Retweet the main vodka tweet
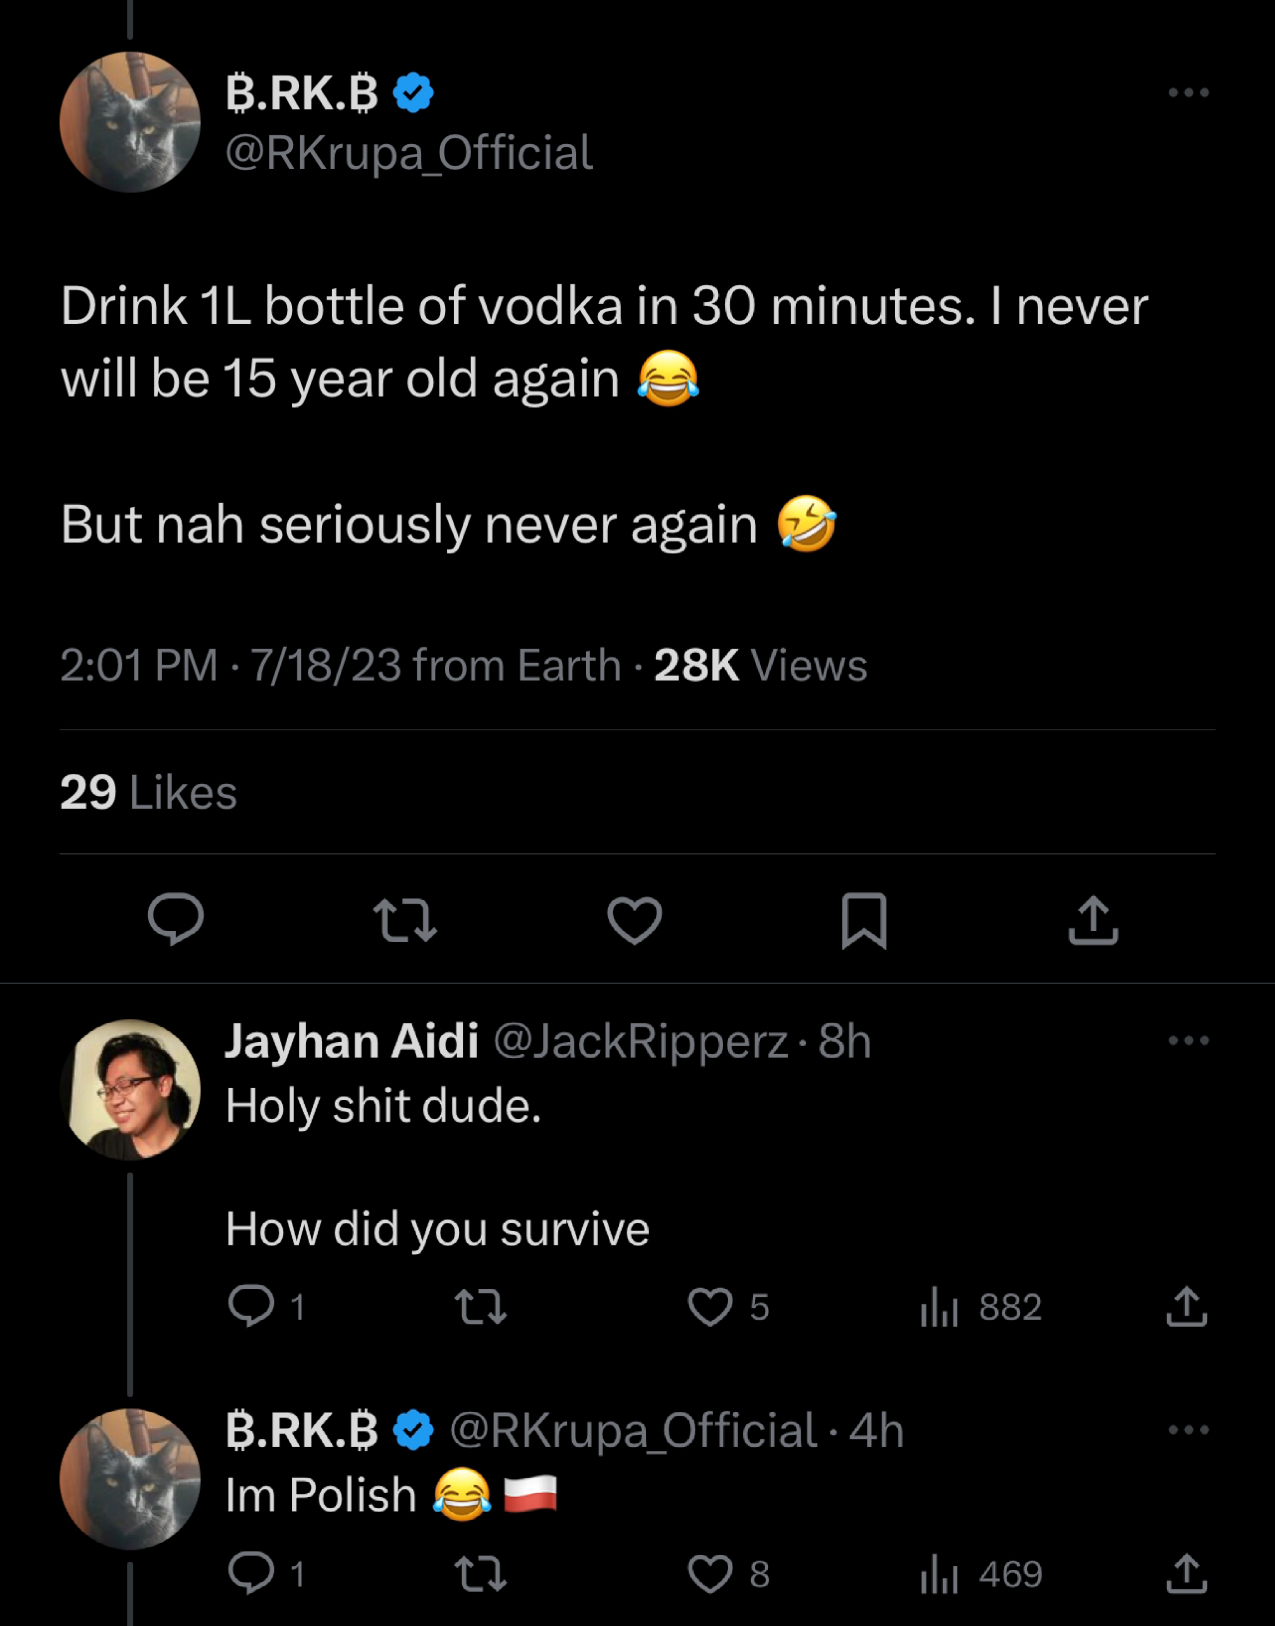 point(405,920)
